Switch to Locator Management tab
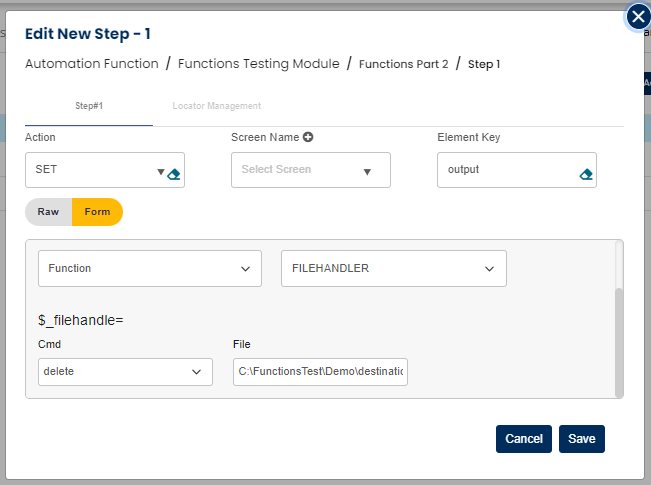Screen dimensions: 651x485 [x=217, y=105]
